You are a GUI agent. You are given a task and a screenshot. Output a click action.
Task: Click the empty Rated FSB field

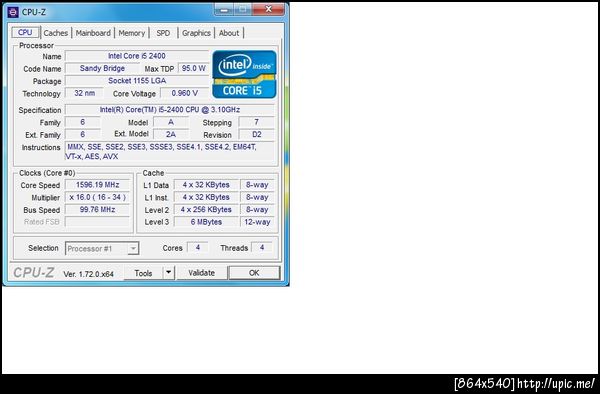pos(98,222)
